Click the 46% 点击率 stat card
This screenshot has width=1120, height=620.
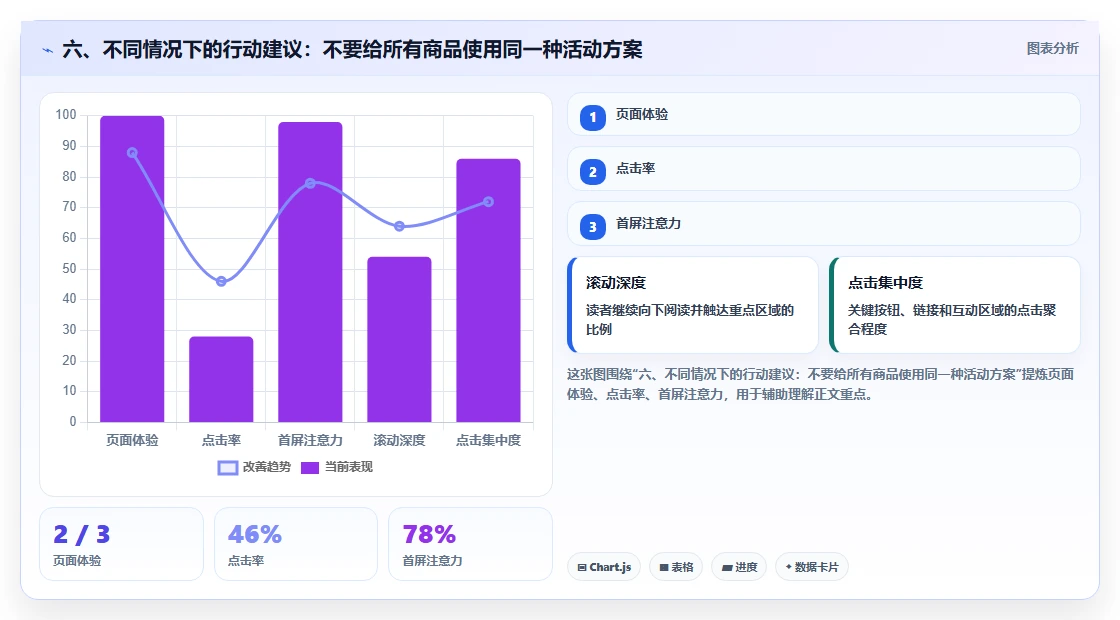click(x=296, y=544)
